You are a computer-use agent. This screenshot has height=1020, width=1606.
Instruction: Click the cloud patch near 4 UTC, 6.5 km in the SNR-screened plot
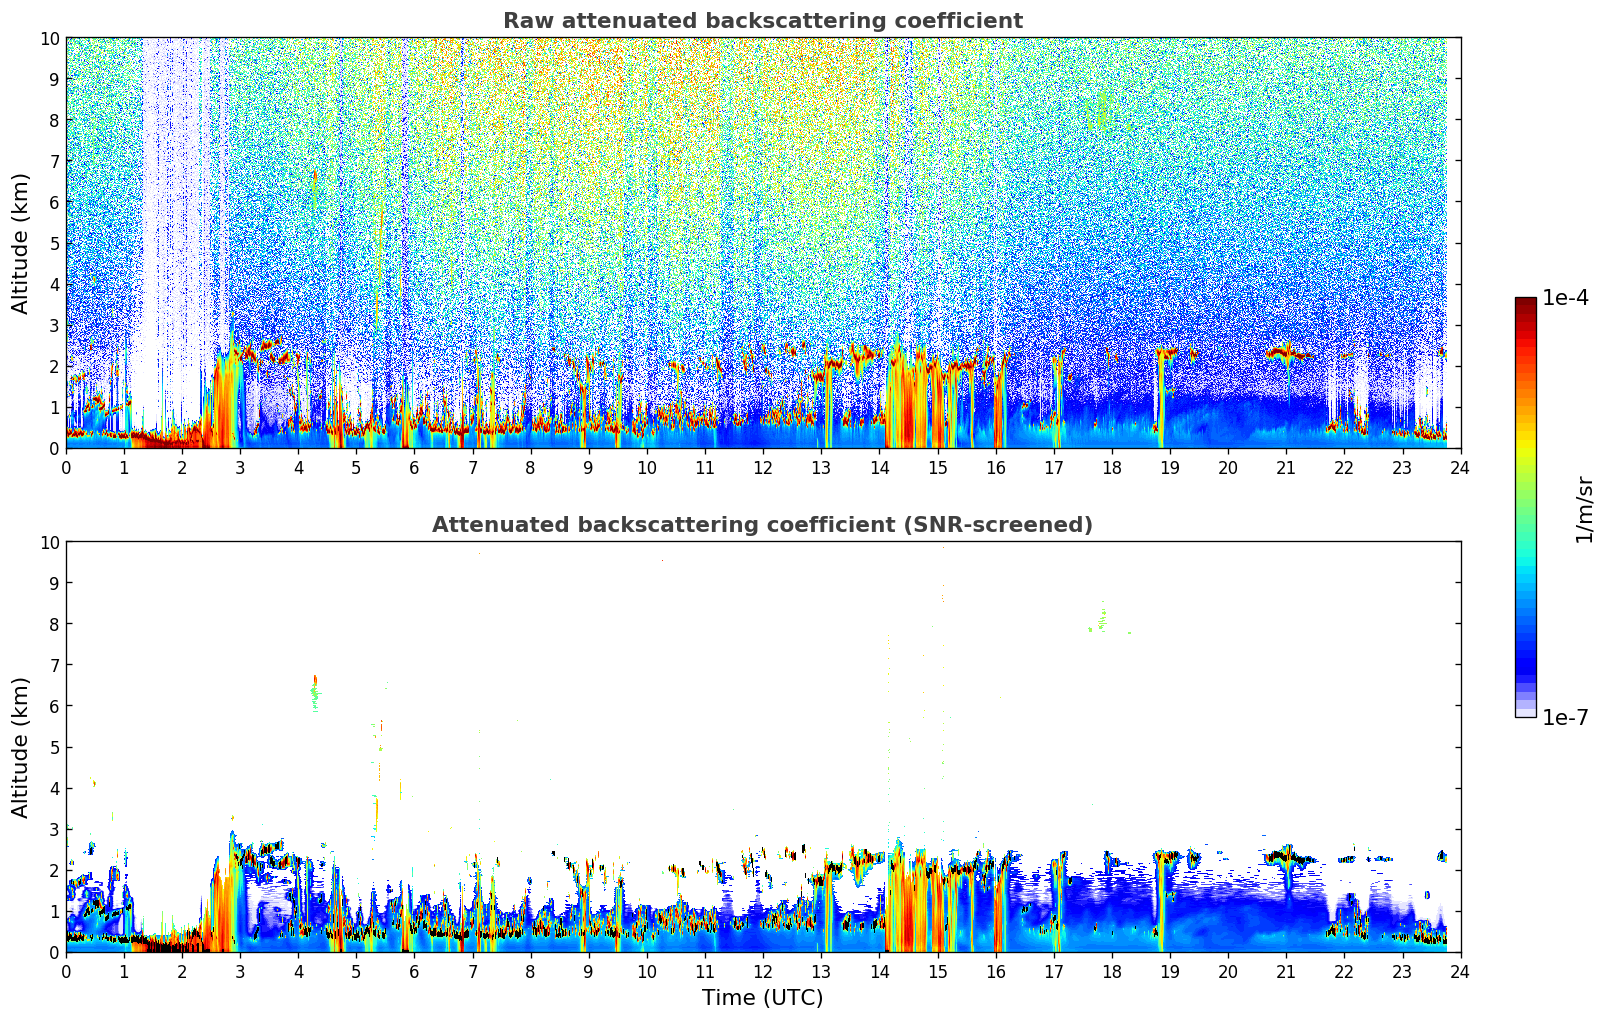coord(314,690)
